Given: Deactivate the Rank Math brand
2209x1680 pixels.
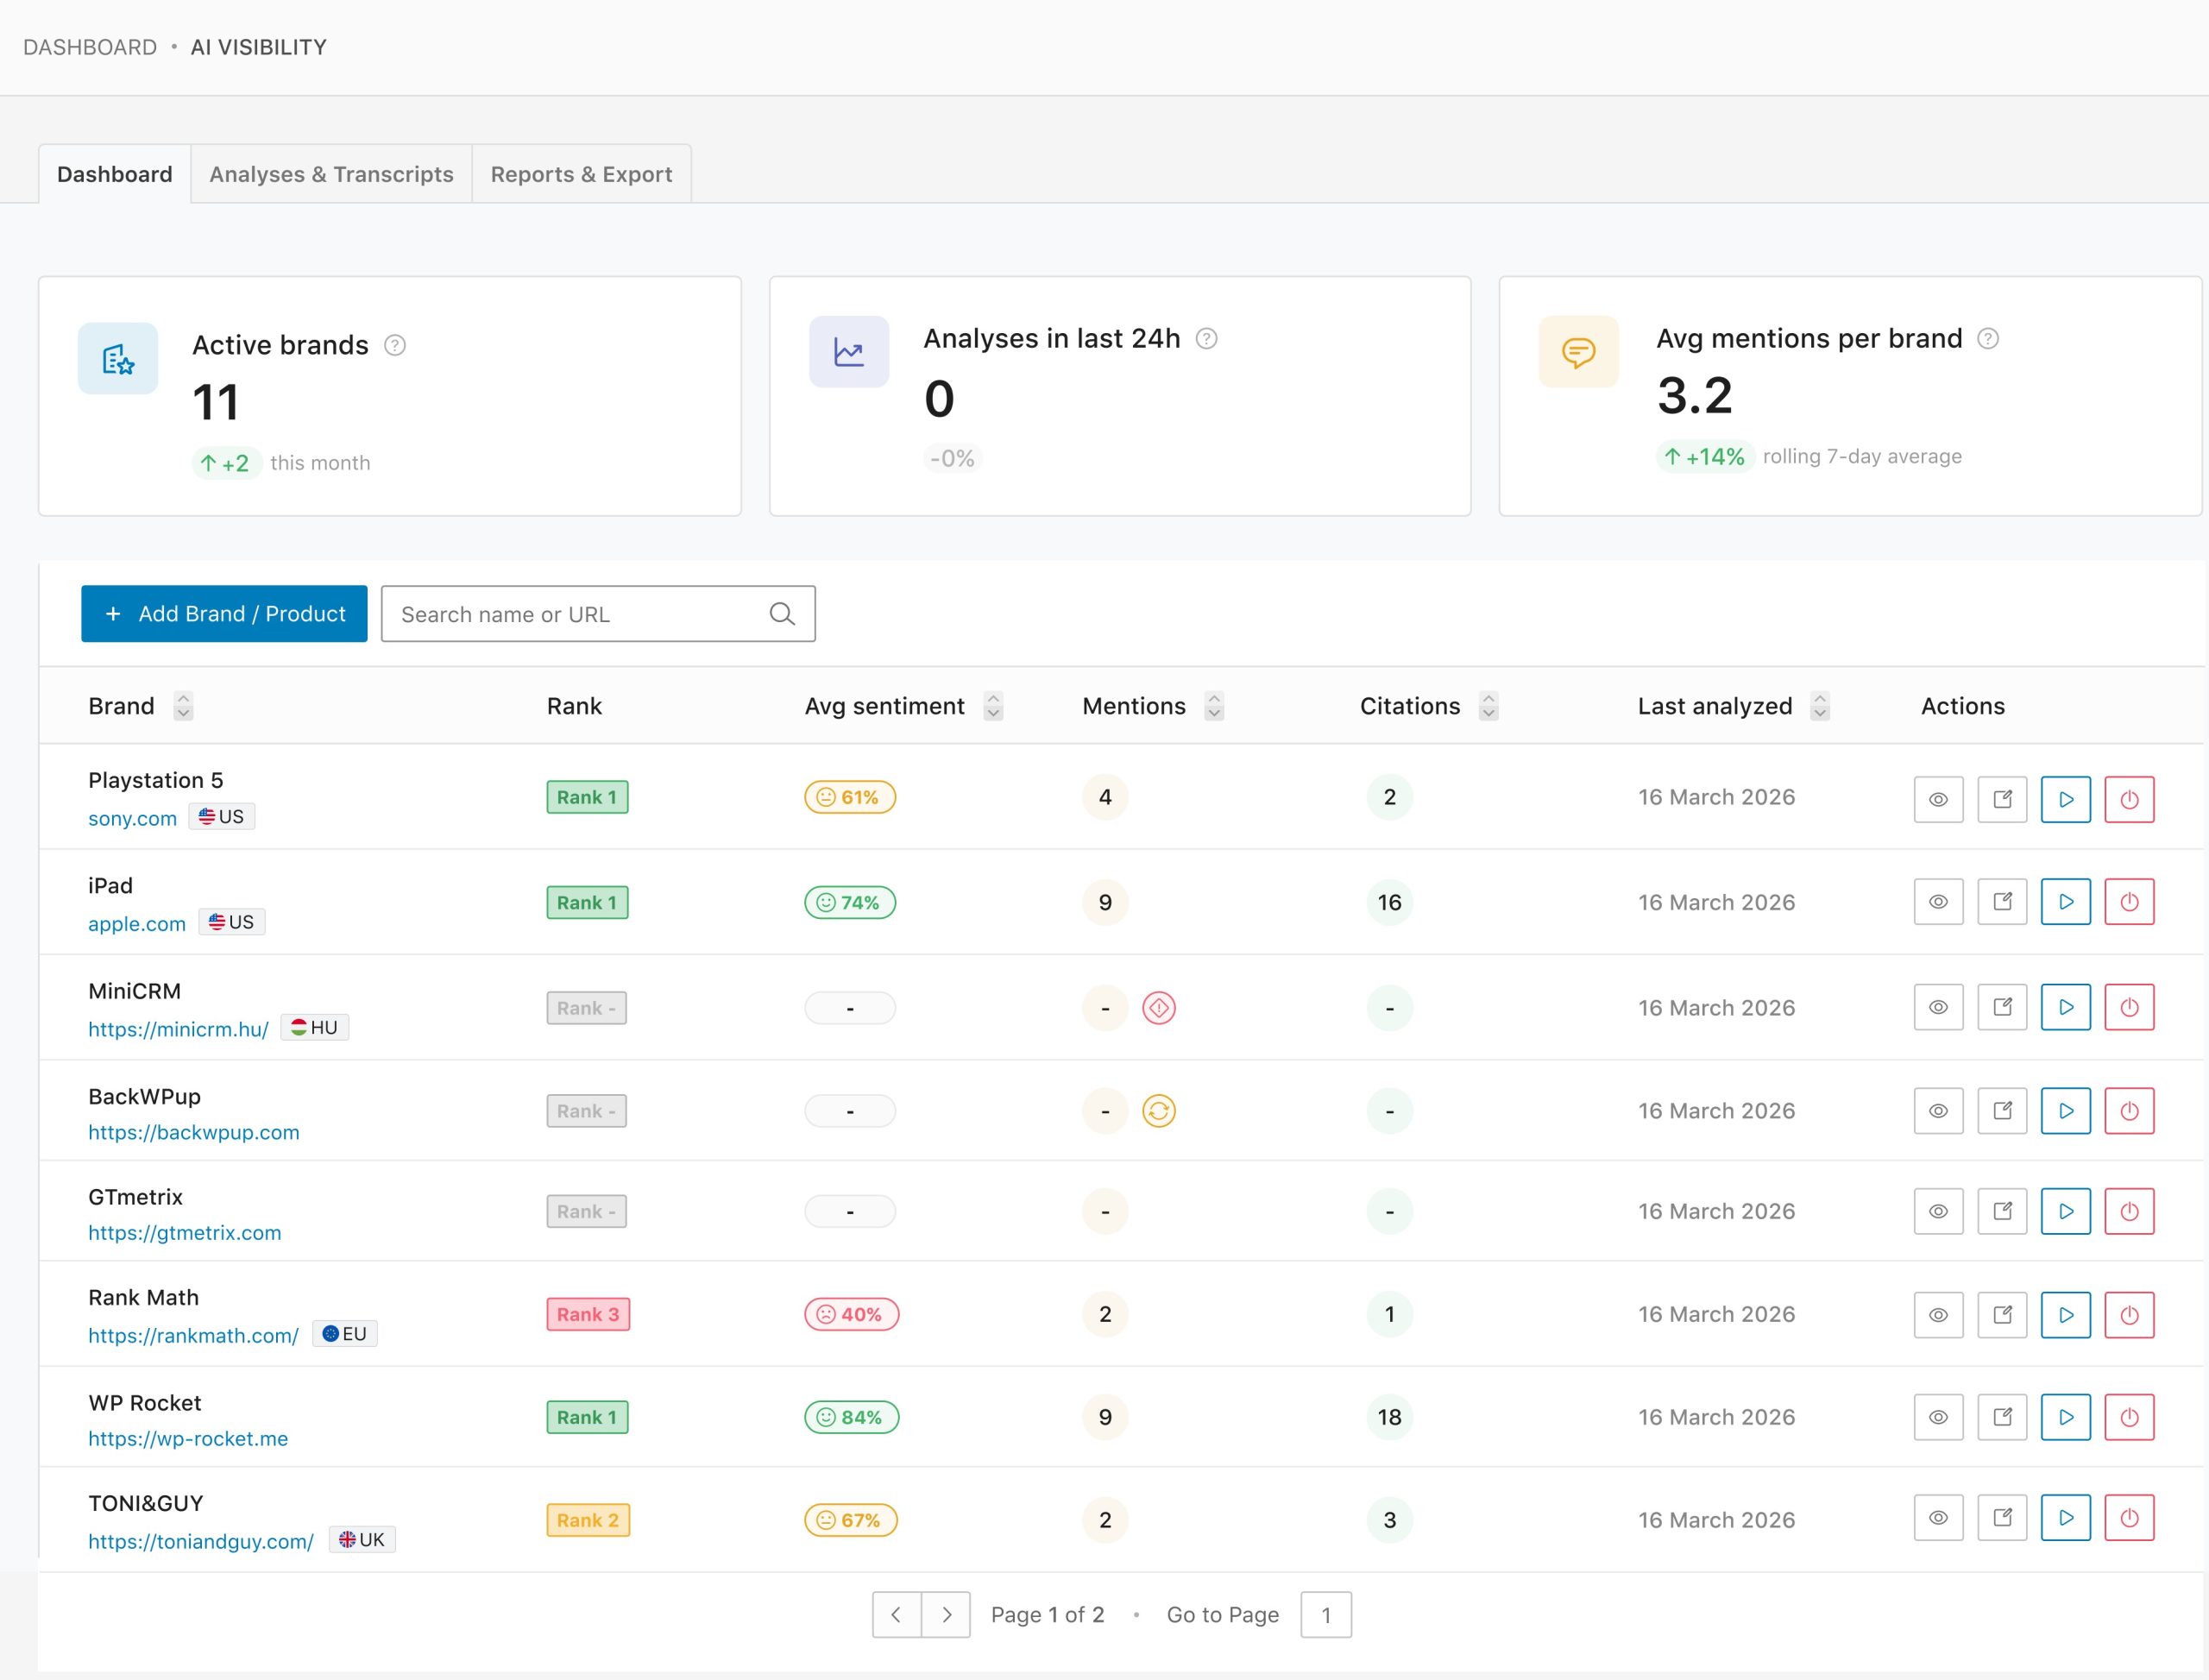Looking at the screenshot, I should (2129, 1315).
